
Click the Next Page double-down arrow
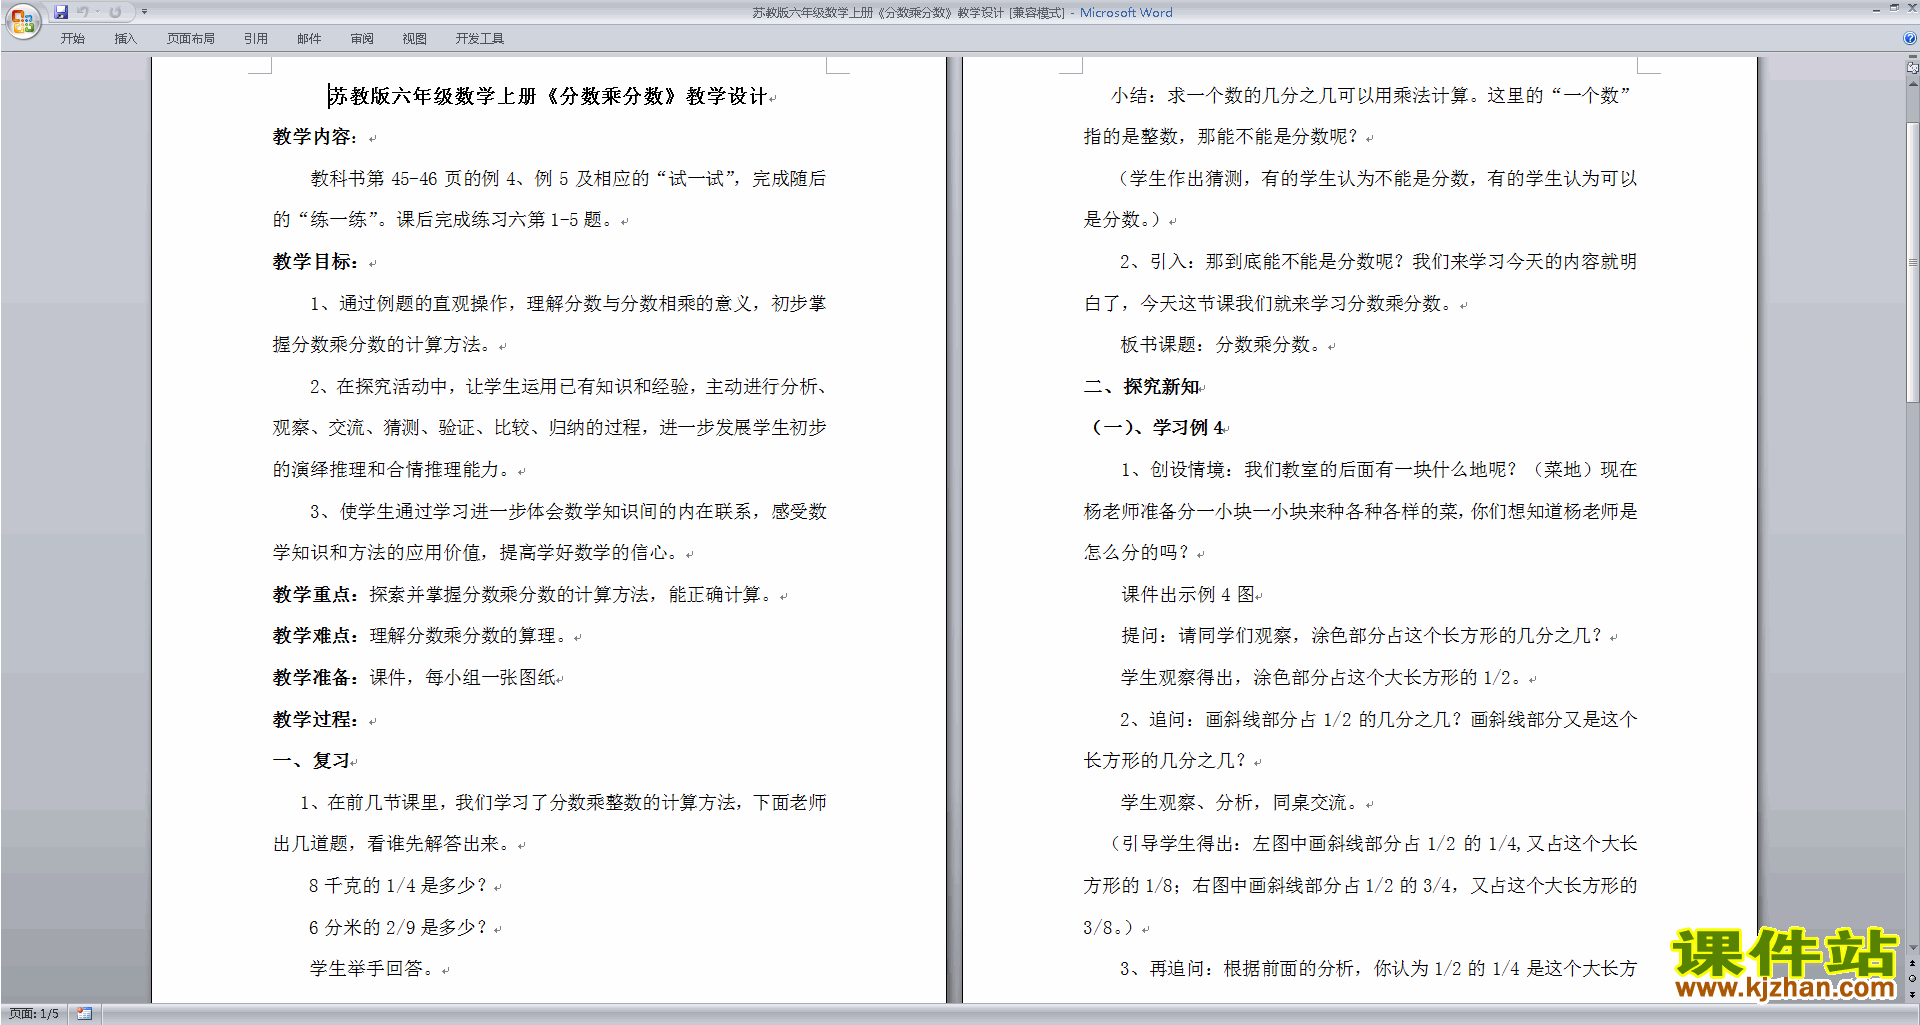click(x=1913, y=994)
